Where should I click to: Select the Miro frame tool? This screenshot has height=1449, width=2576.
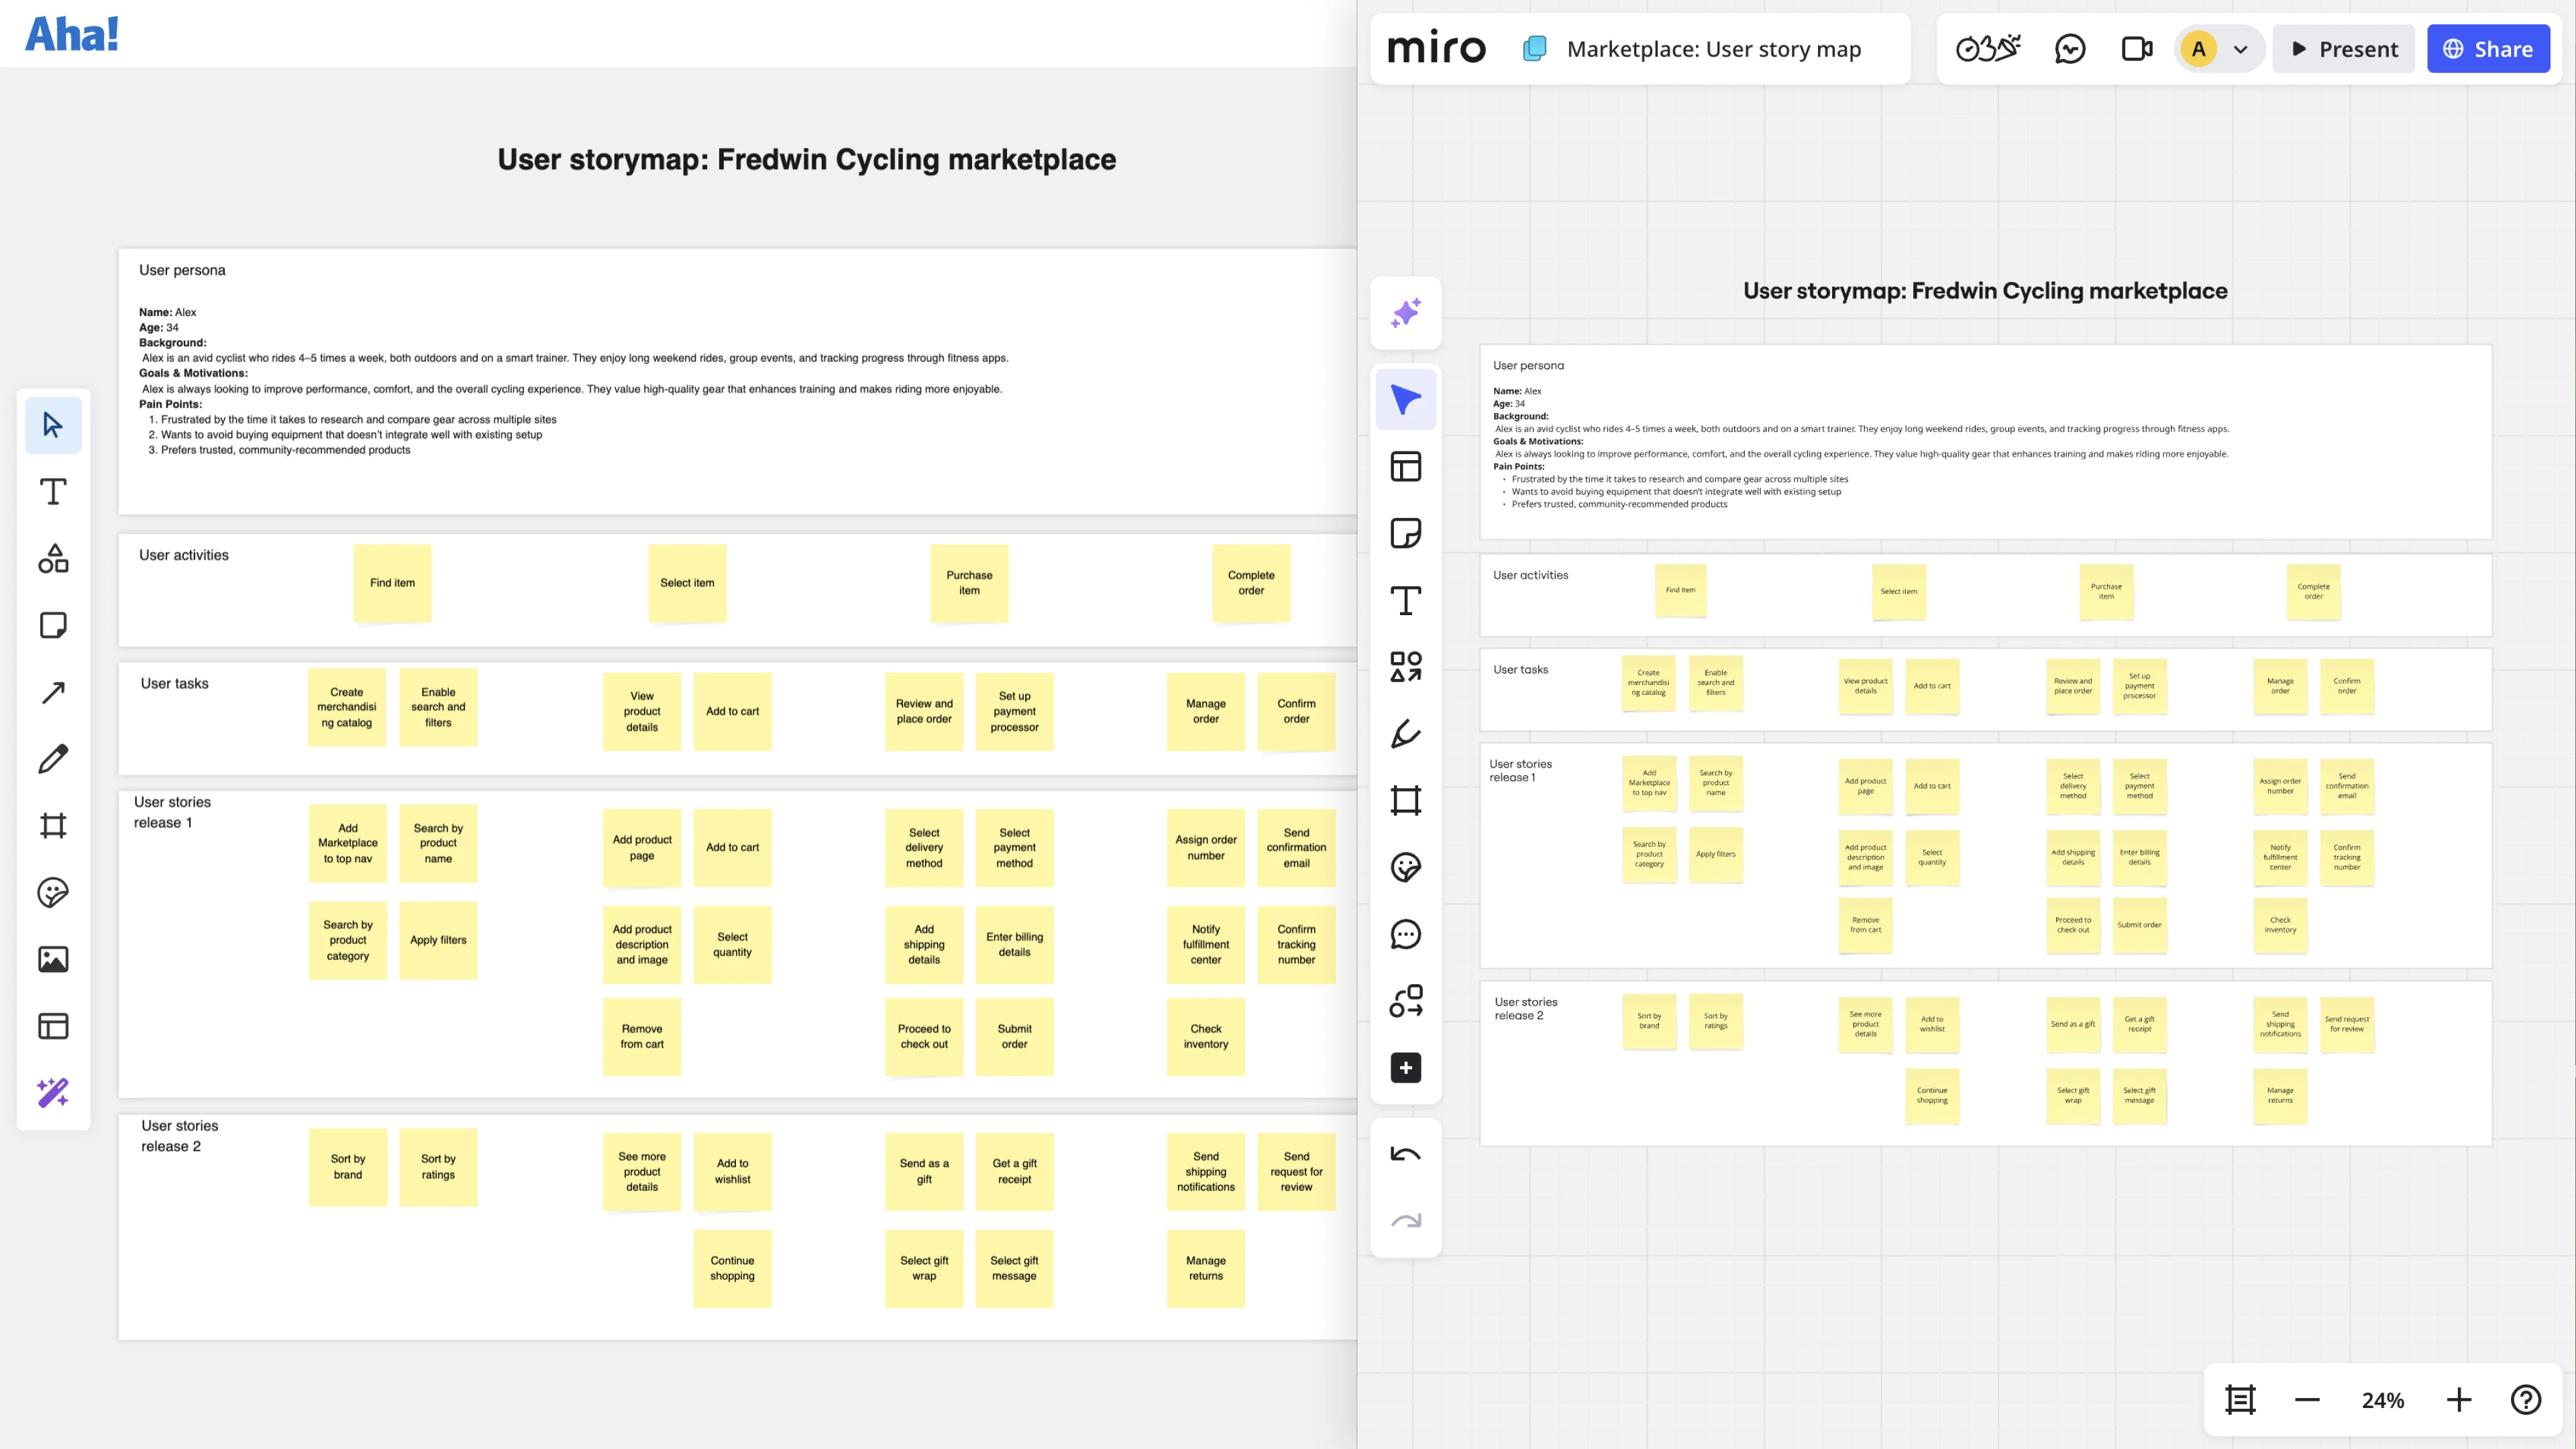pos(1405,800)
